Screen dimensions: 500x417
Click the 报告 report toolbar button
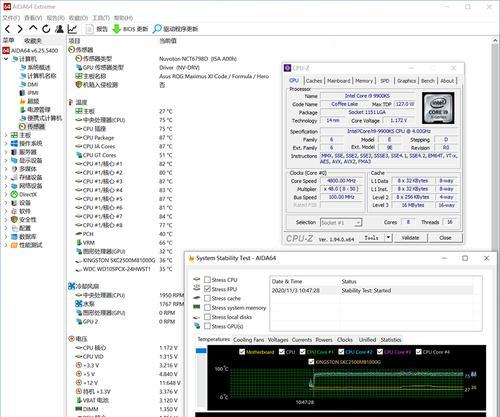97,29
